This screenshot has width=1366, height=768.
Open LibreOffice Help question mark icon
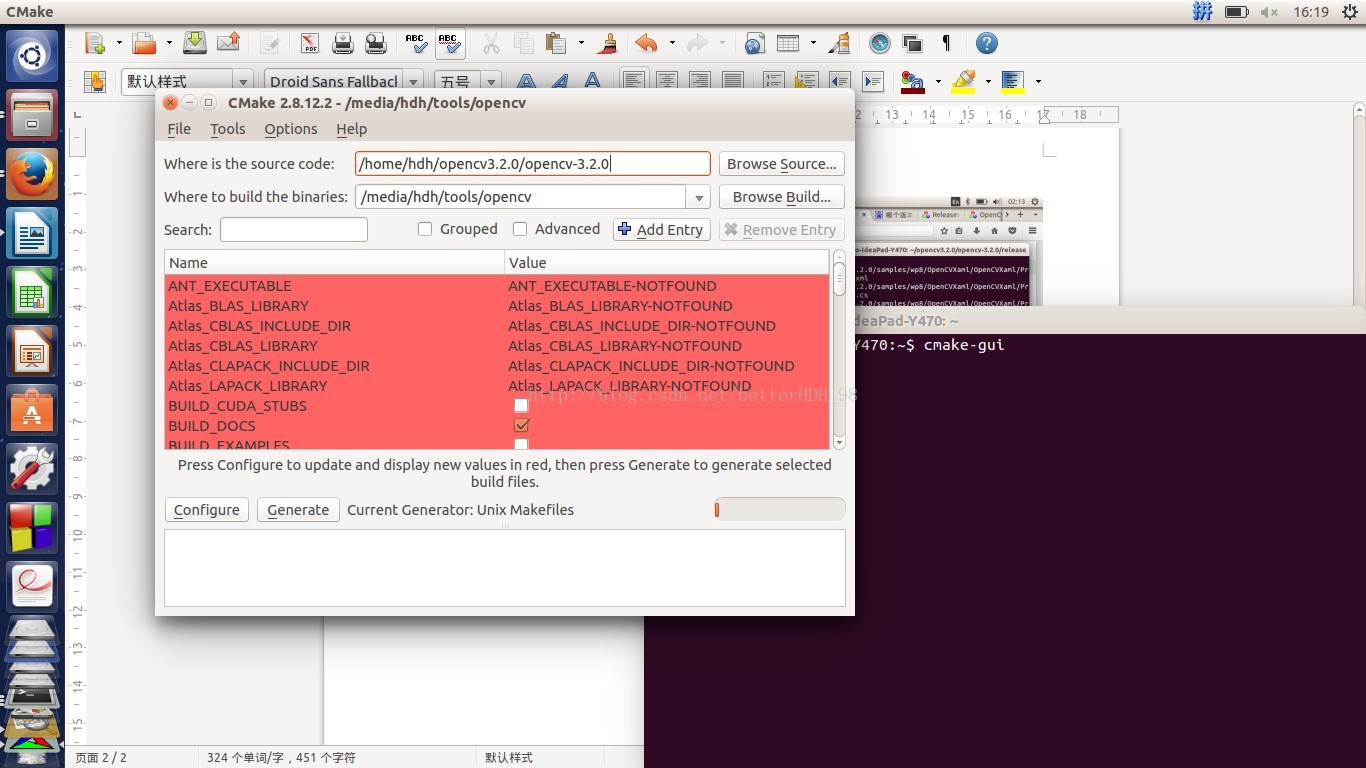pyautogui.click(x=987, y=43)
